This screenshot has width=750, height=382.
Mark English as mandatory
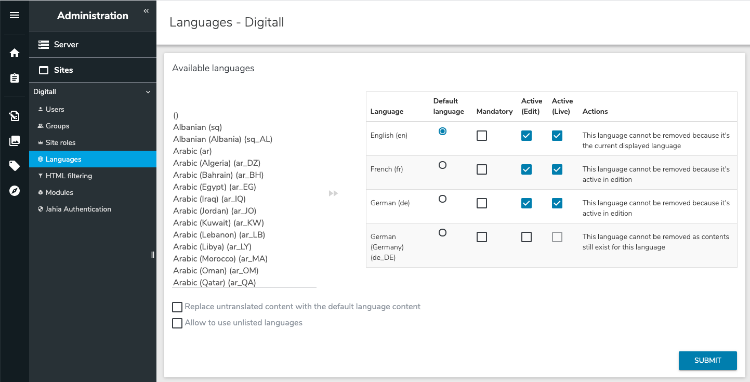tap(482, 136)
